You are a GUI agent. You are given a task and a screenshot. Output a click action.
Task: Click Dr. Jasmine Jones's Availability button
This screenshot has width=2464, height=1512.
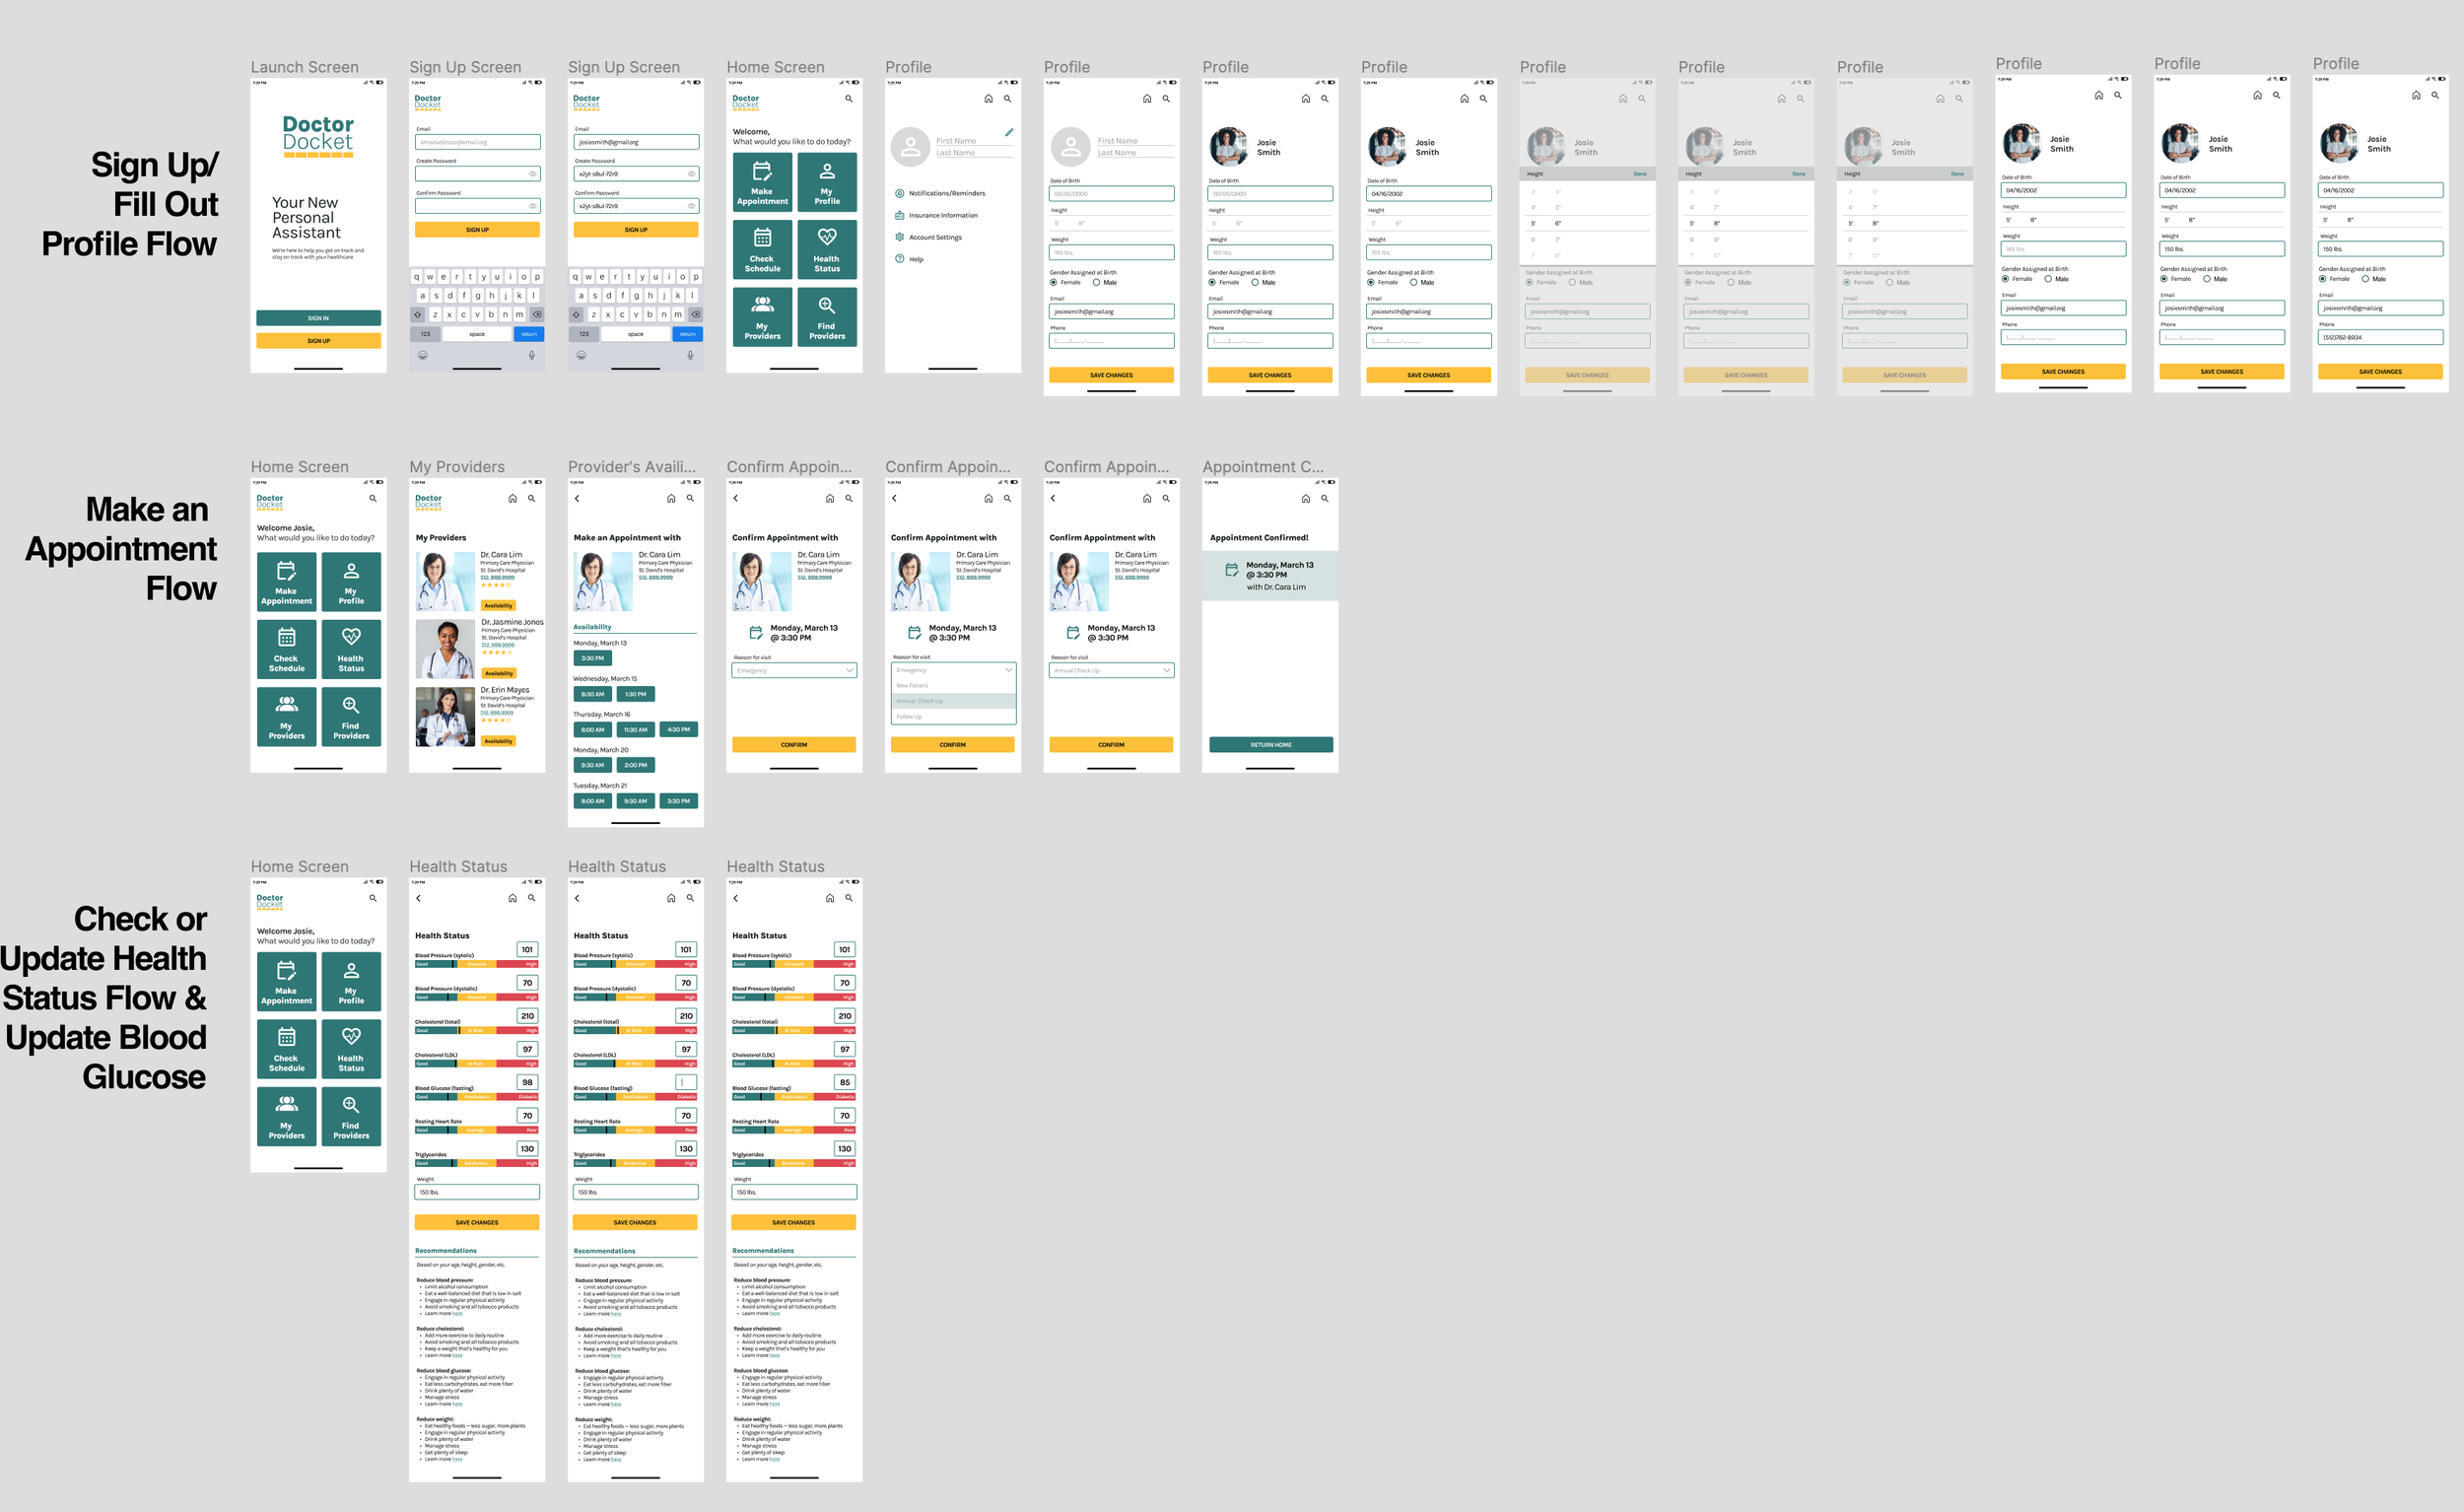(x=498, y=673)
